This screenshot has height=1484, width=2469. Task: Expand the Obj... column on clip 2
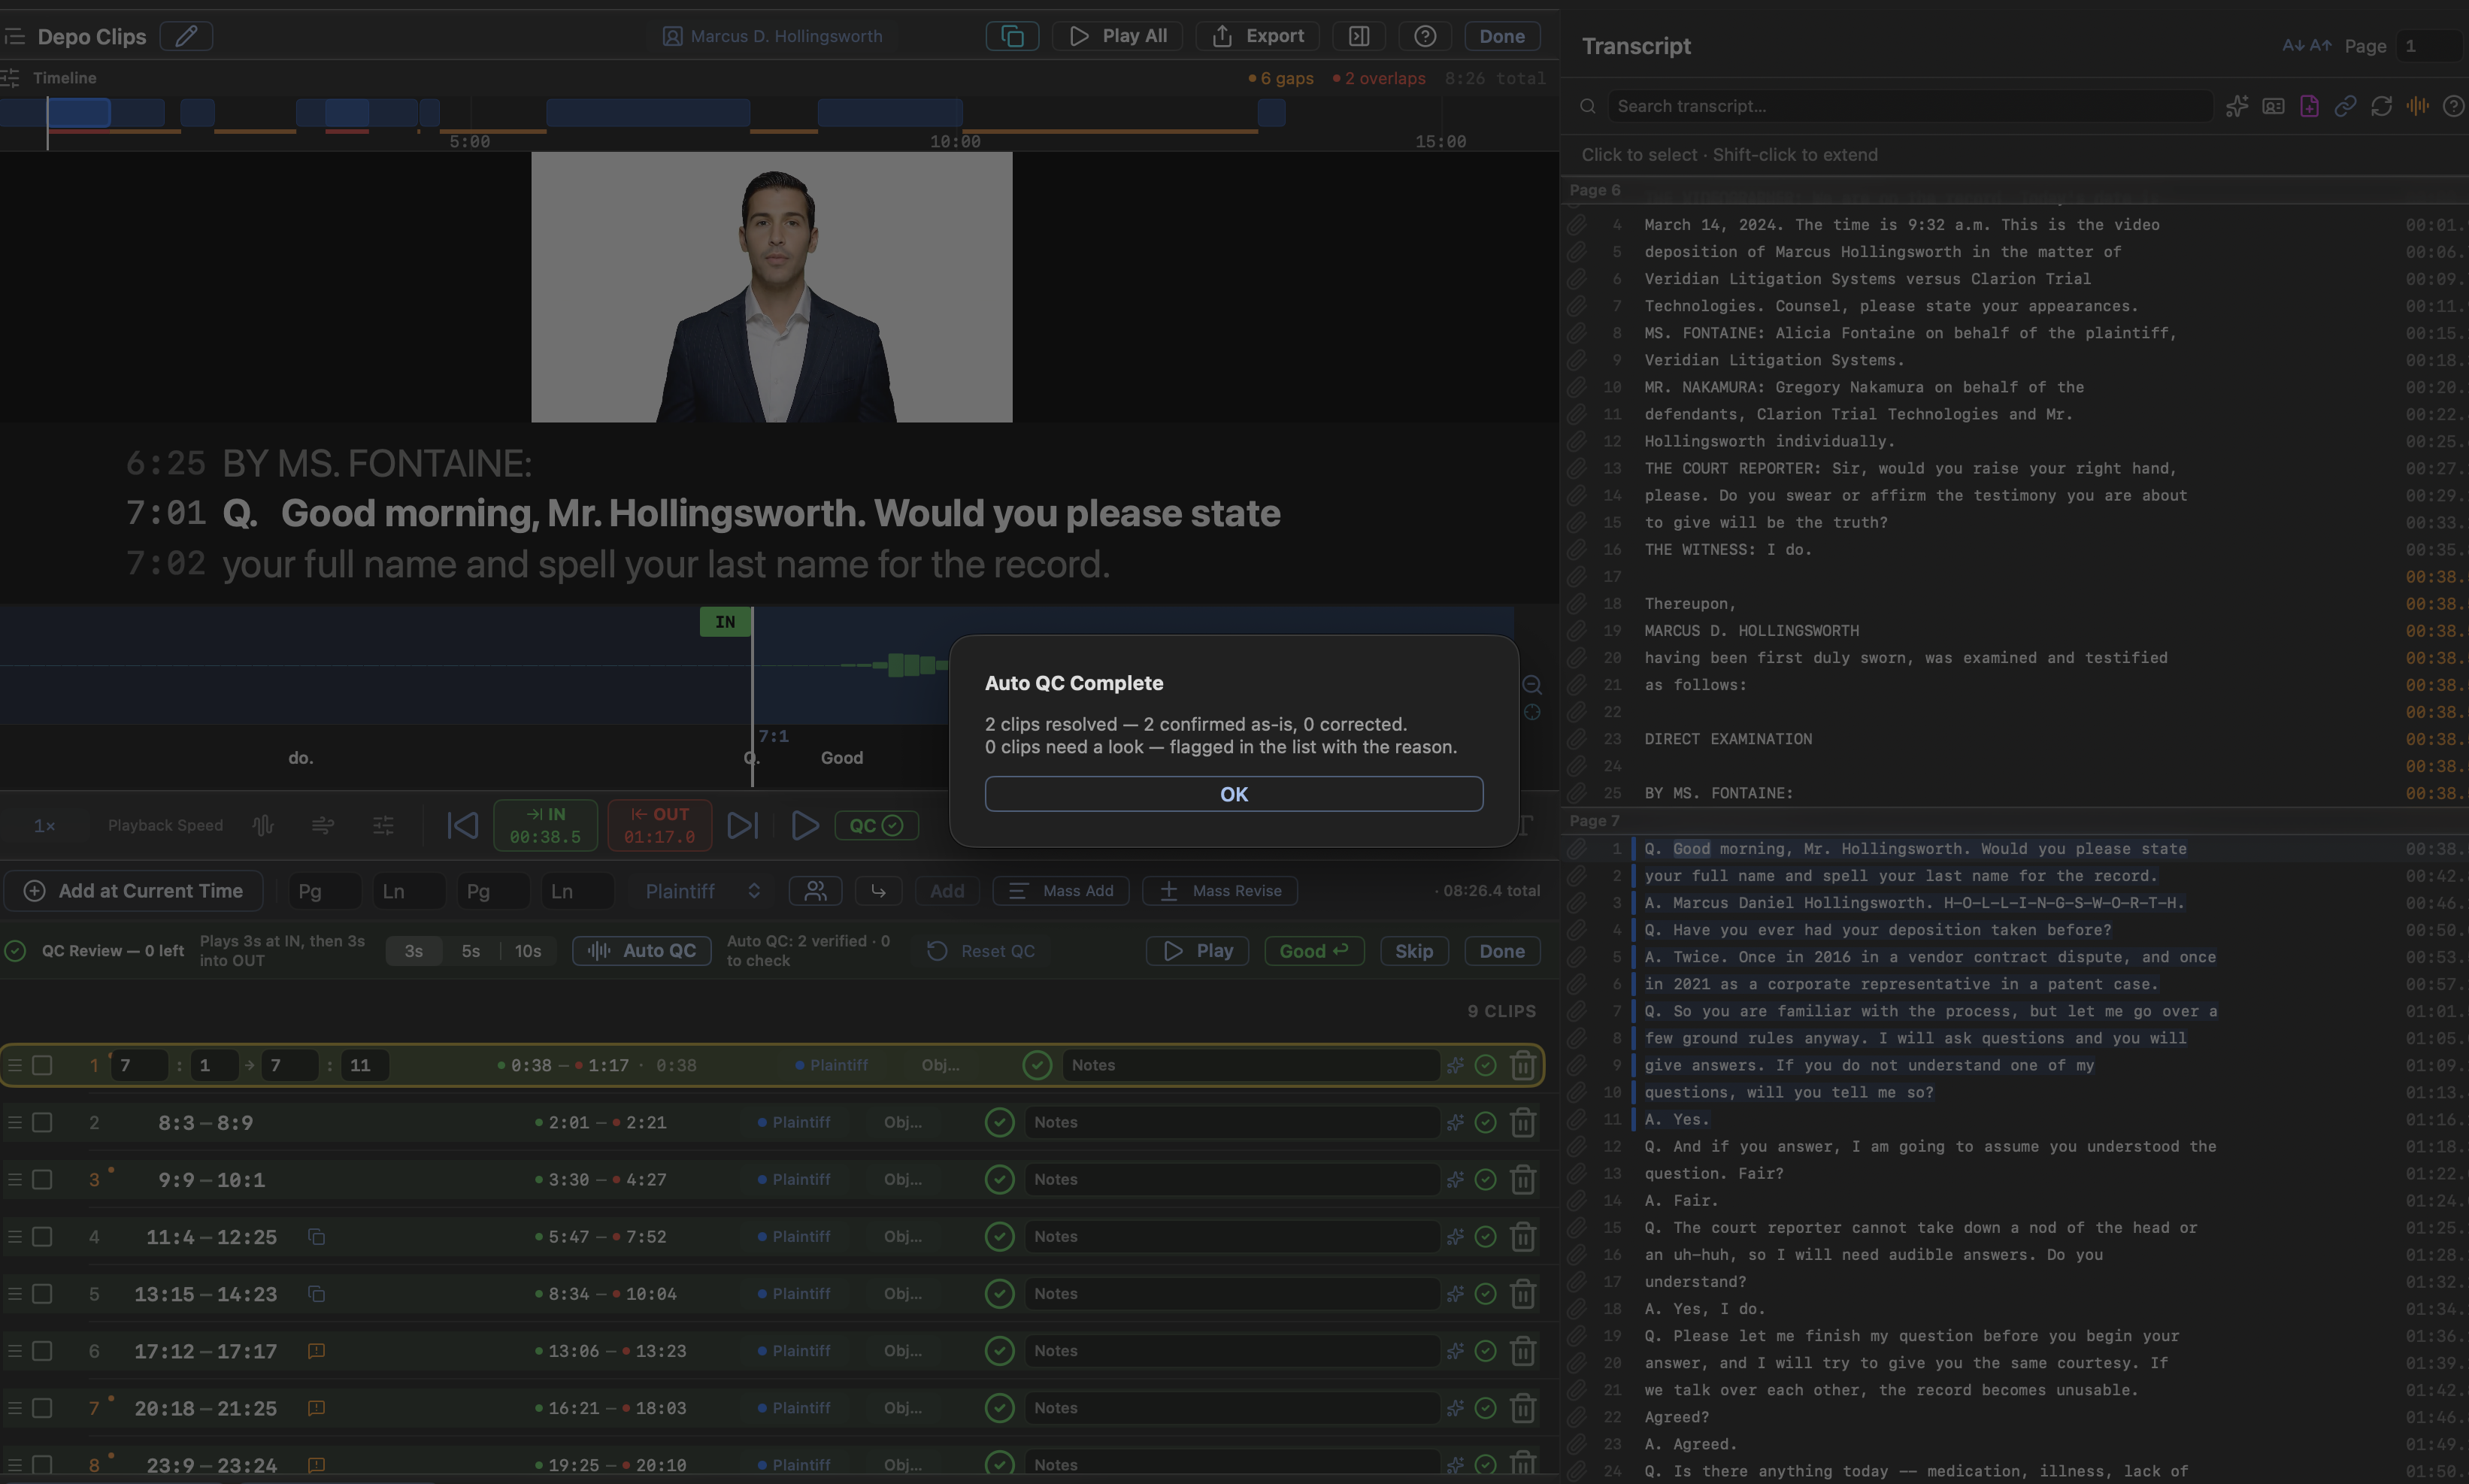click(x=902, y=1122)
